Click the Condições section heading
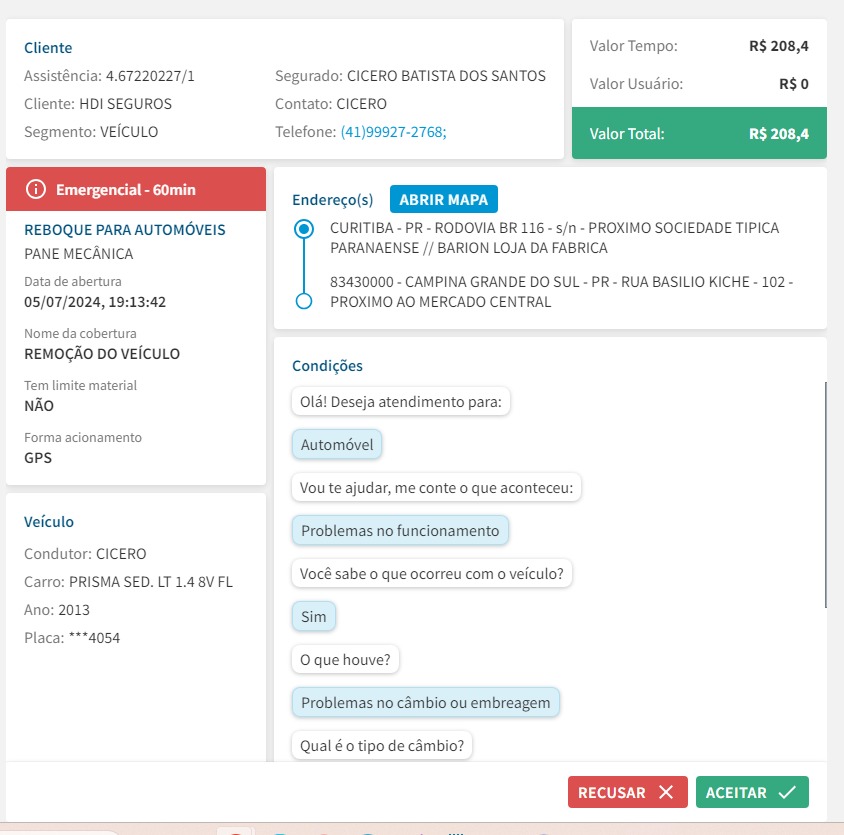 (x=327, y=366)
